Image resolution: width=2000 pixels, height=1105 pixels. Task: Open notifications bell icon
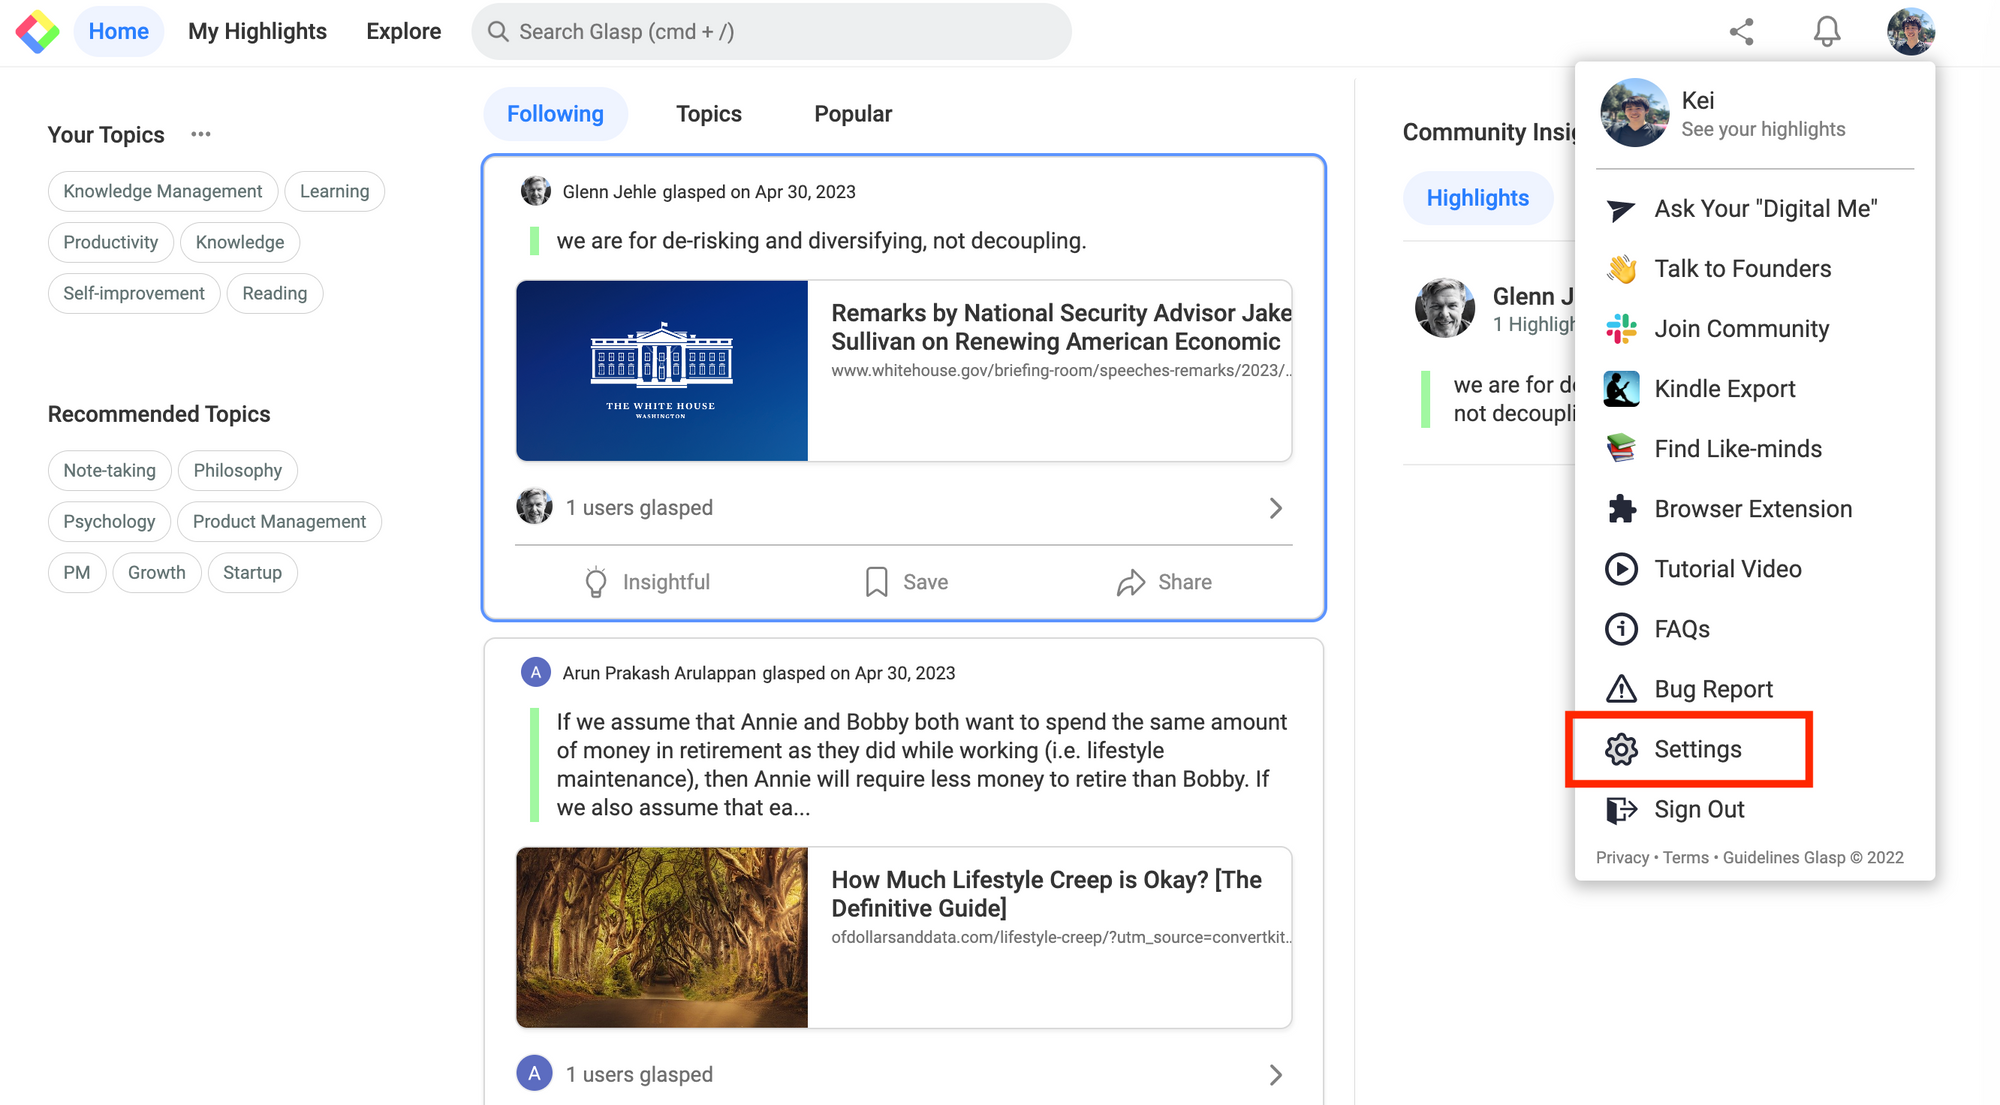pyautogui.click(x=1827, y=32)
